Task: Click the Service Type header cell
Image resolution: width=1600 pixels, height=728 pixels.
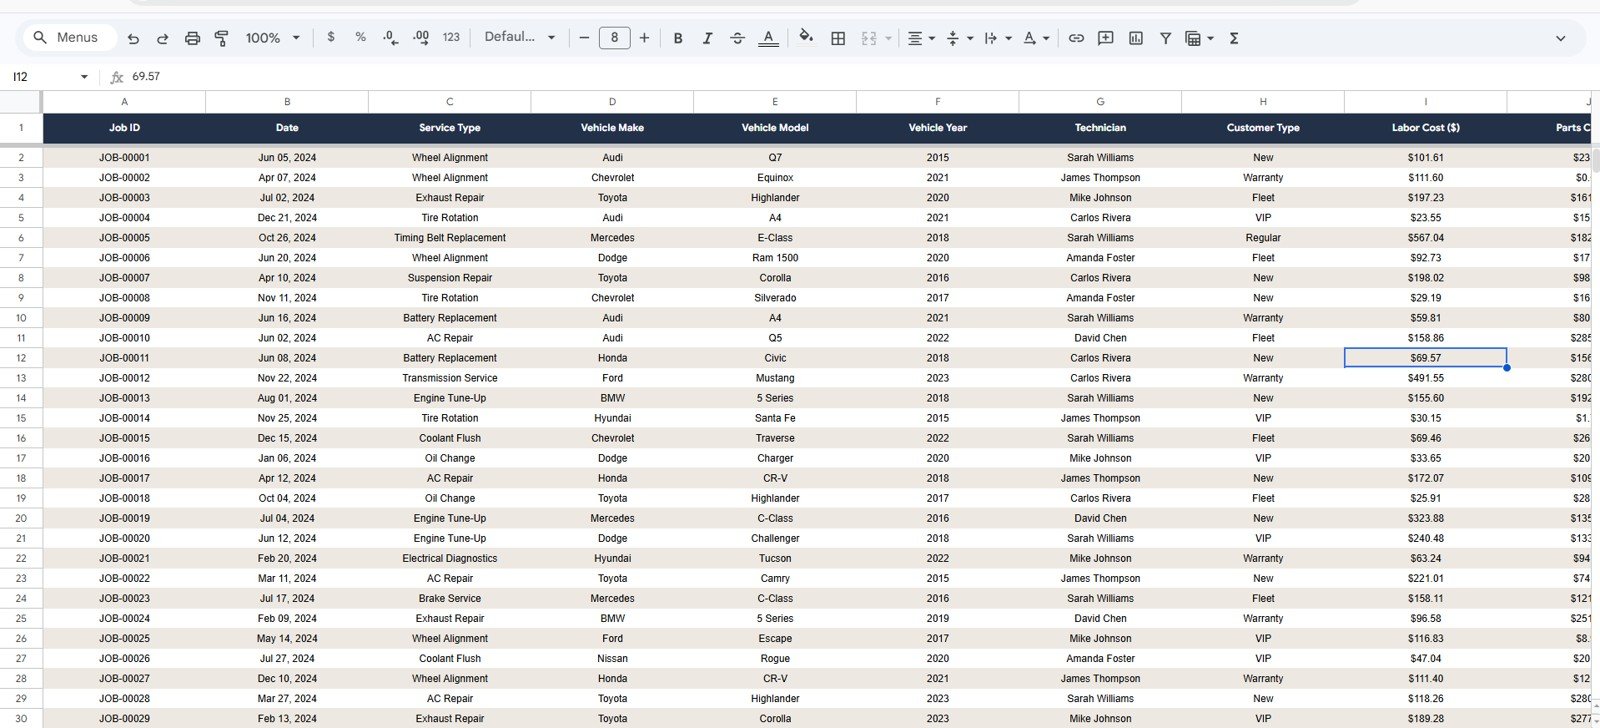Action: pyautogui.click(x=449, y=128)
